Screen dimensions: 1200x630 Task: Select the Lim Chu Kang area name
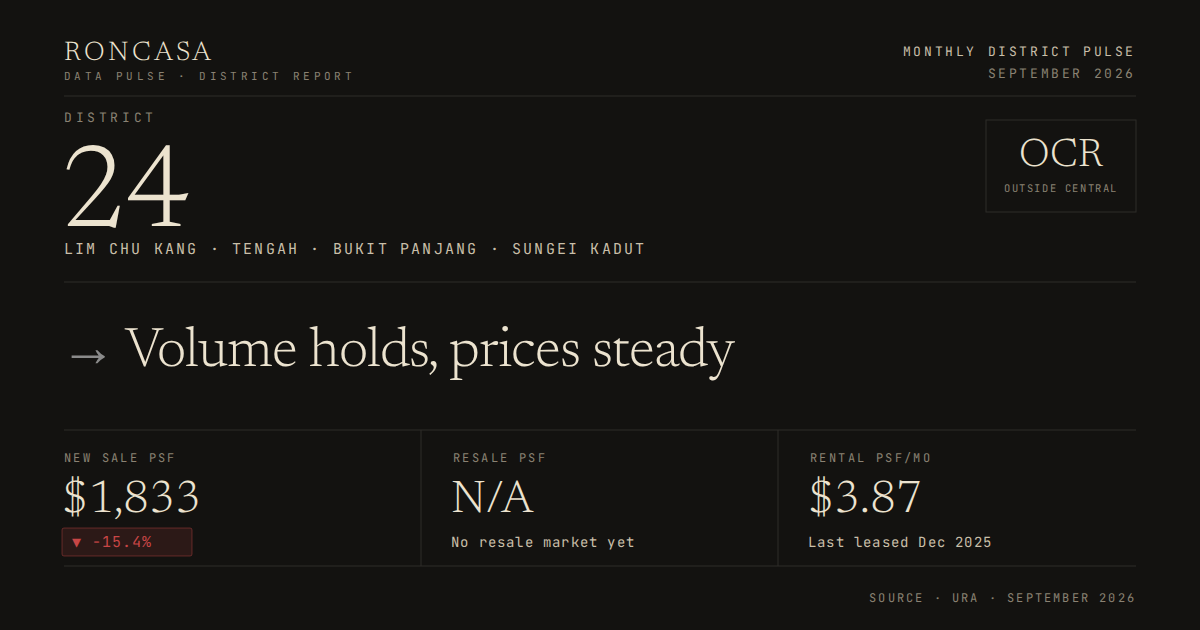pos(130,249)
